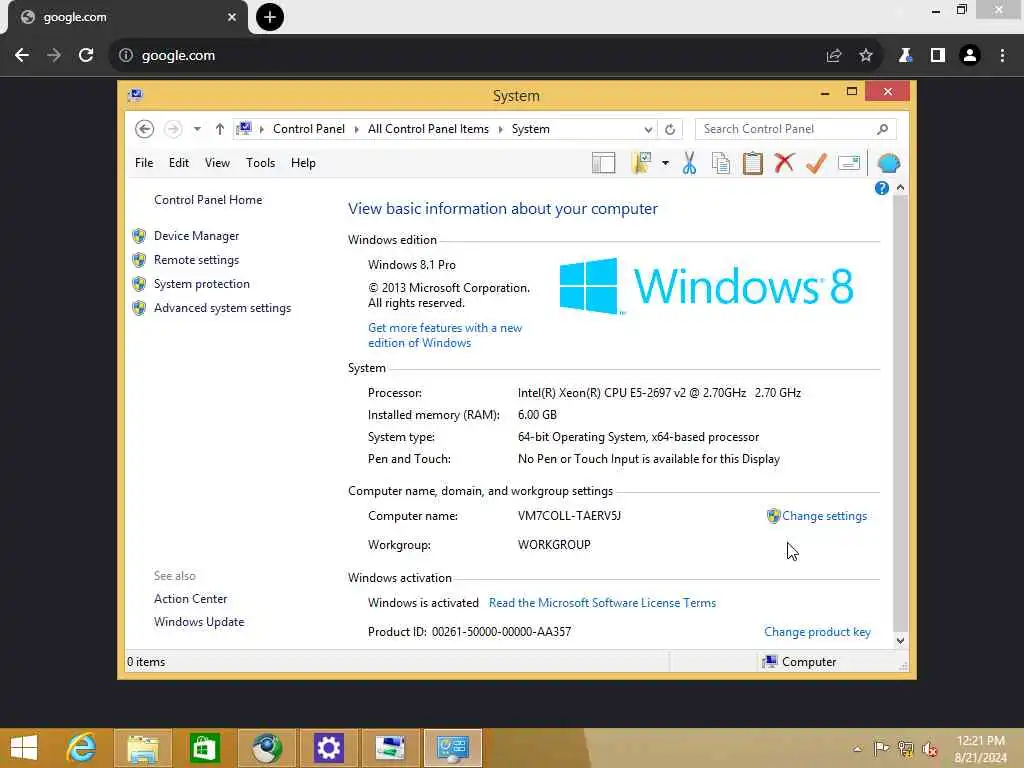Expand the breadcrumb arrow after Control Panel
Viewport: 1024px width, 768px height.
point(357,129)
